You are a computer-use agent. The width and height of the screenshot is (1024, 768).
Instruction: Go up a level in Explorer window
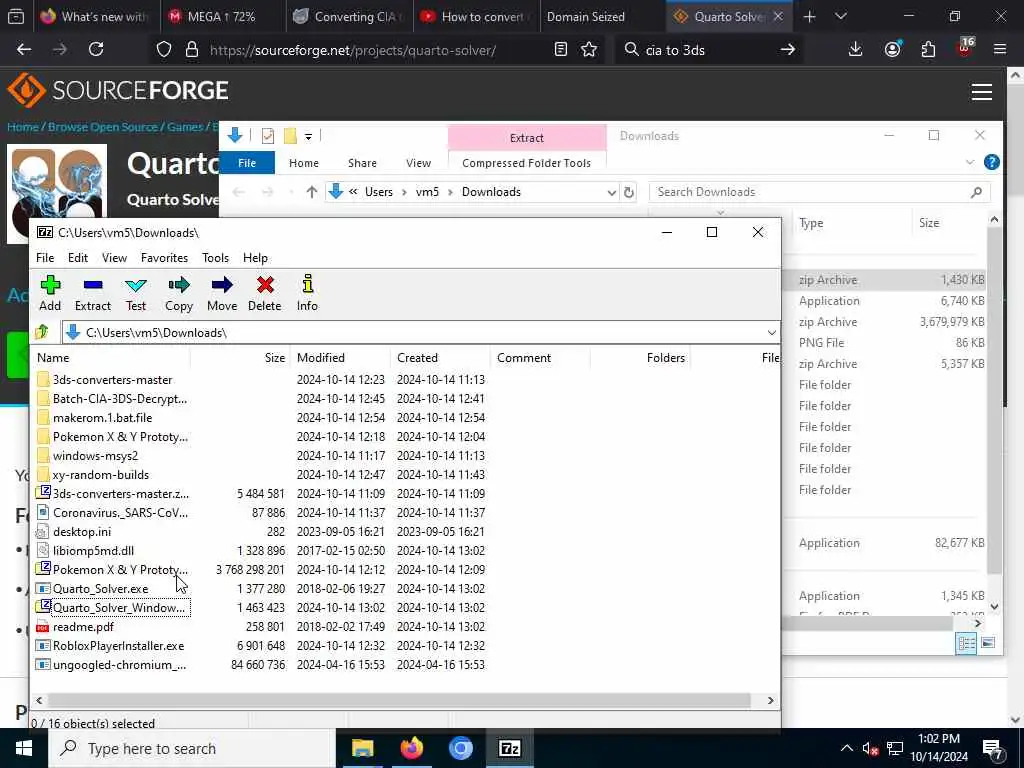(x=312, y=192)
